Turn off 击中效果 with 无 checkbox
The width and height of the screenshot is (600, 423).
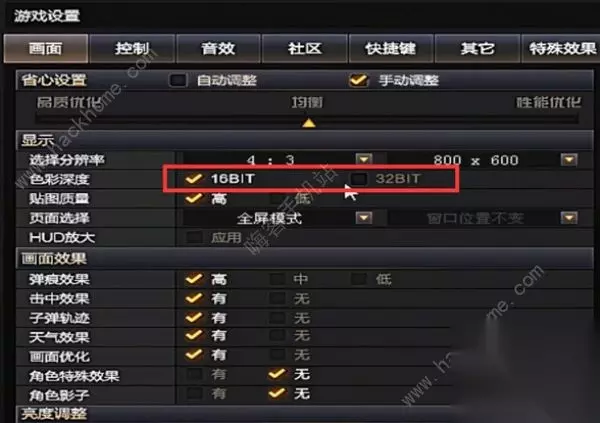point(277,298)
